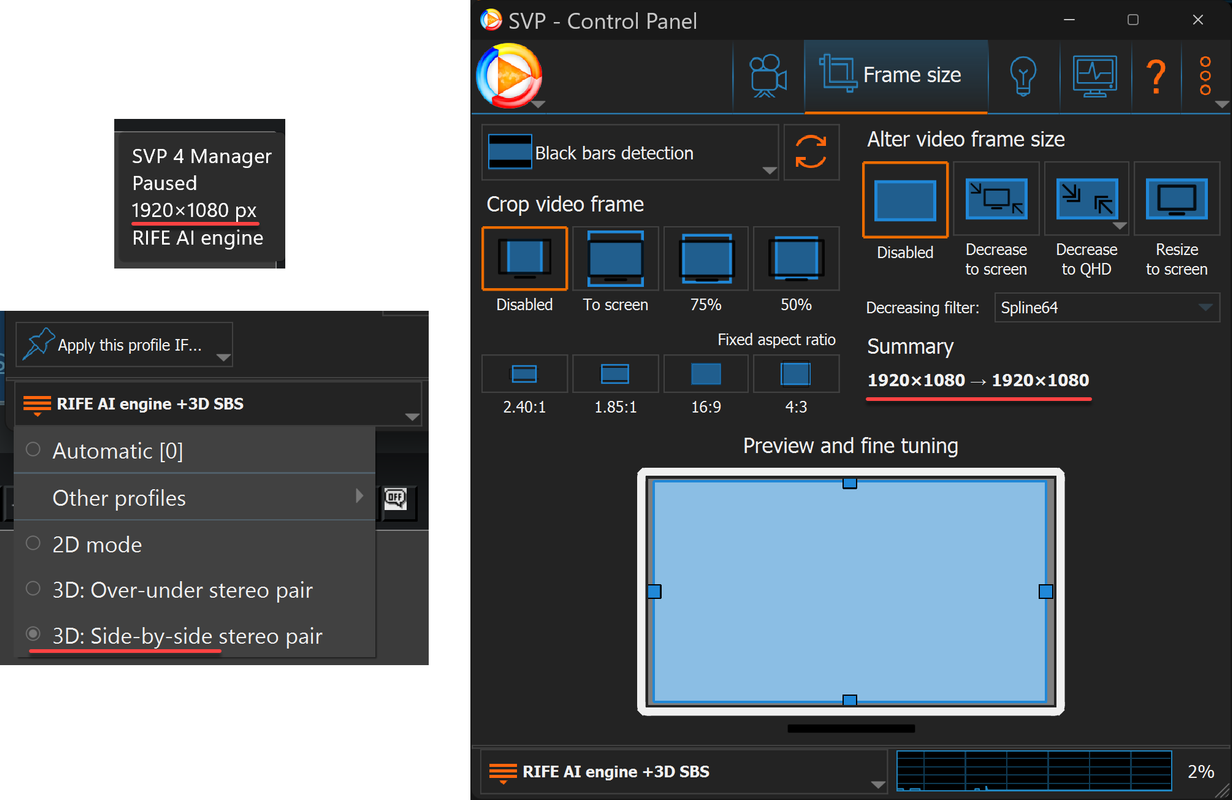Minimize the SVP Control Panel window

pos(1068,20)
